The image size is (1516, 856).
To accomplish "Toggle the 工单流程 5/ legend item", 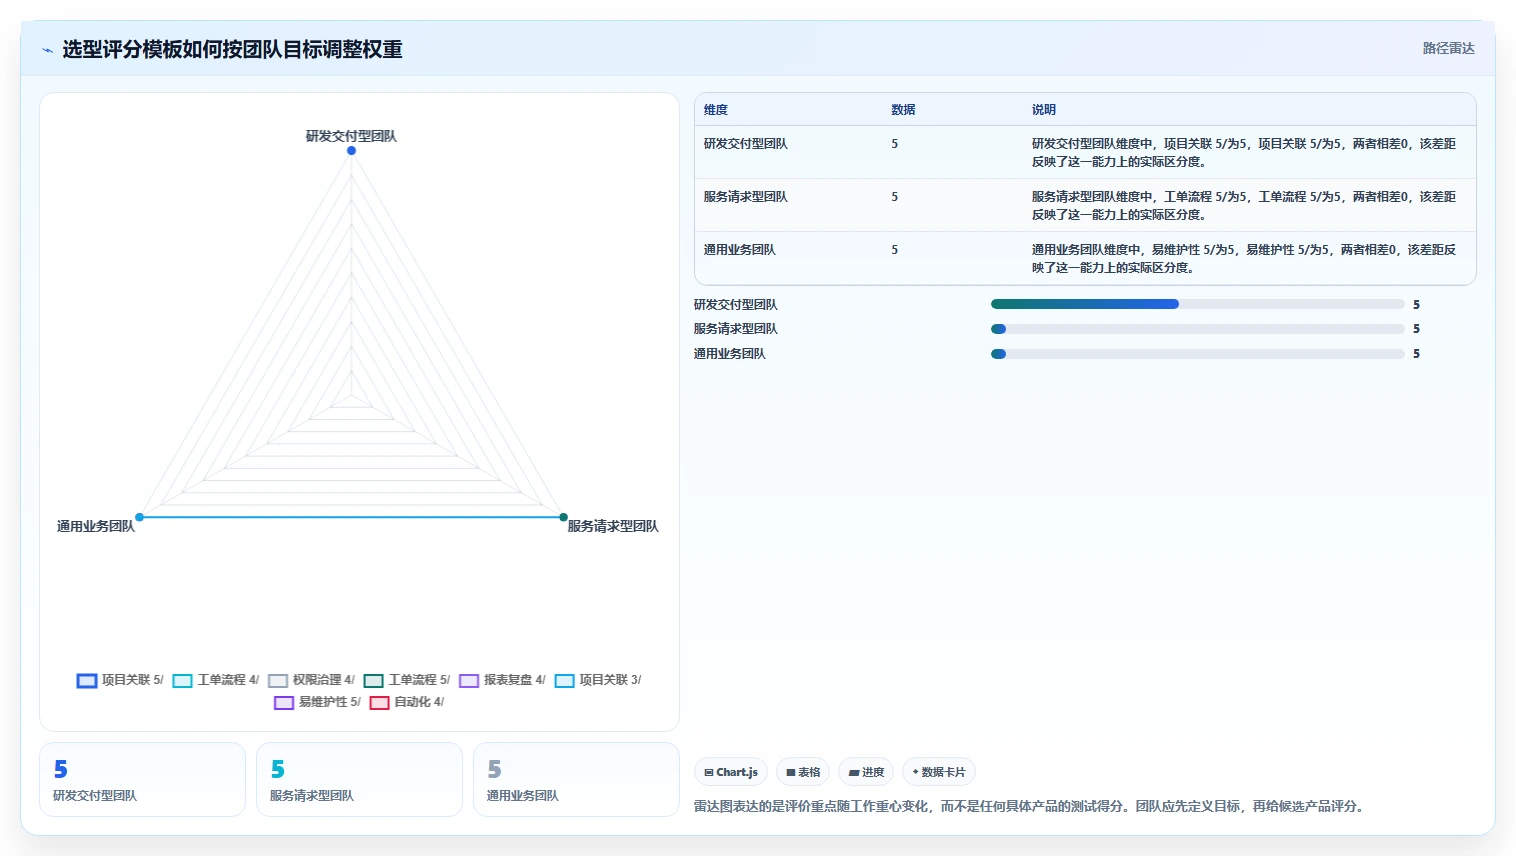I will coord(407,680).
